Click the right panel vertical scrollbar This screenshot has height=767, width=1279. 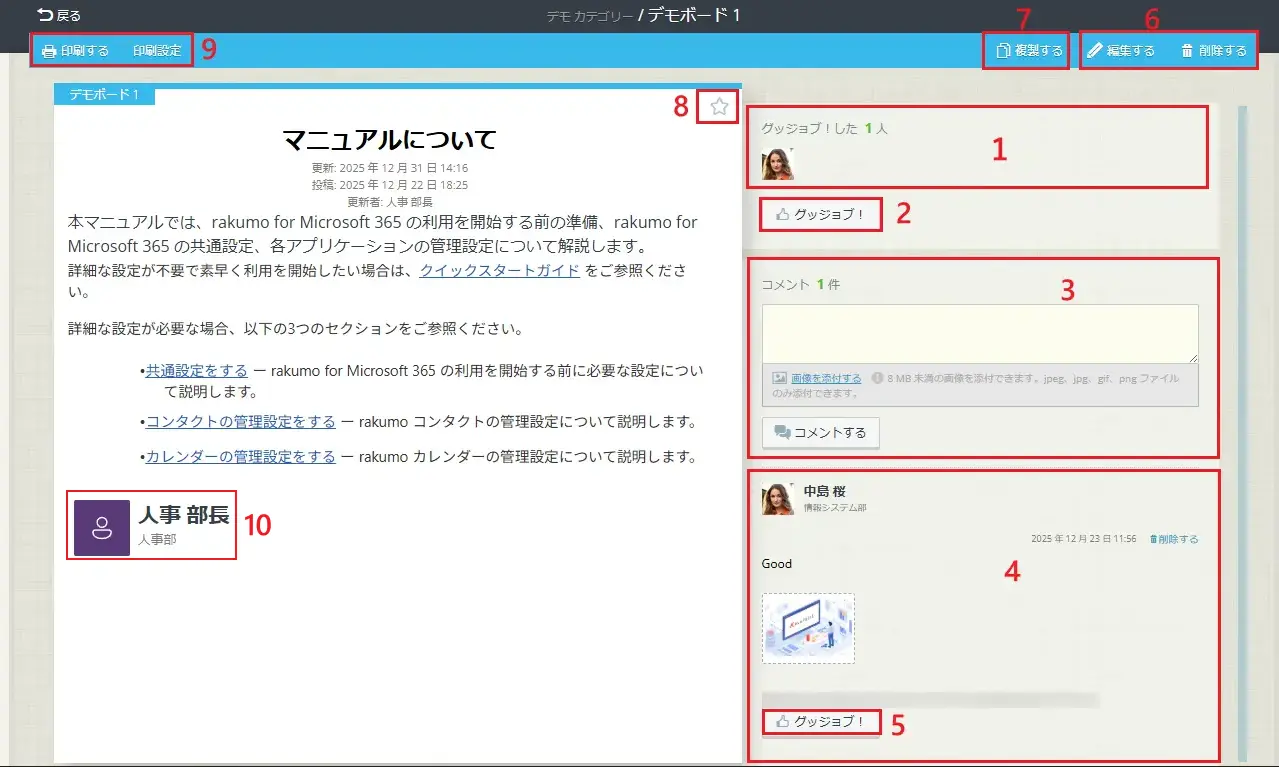(x=1243, y=432)
